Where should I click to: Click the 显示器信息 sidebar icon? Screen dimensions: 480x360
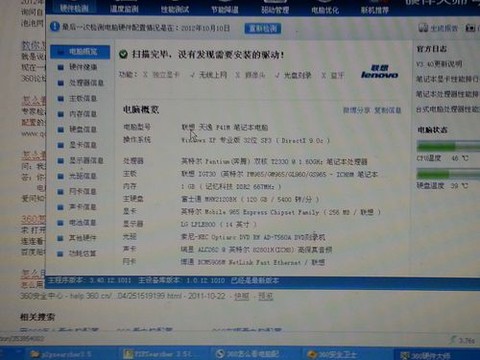[60, 161]
